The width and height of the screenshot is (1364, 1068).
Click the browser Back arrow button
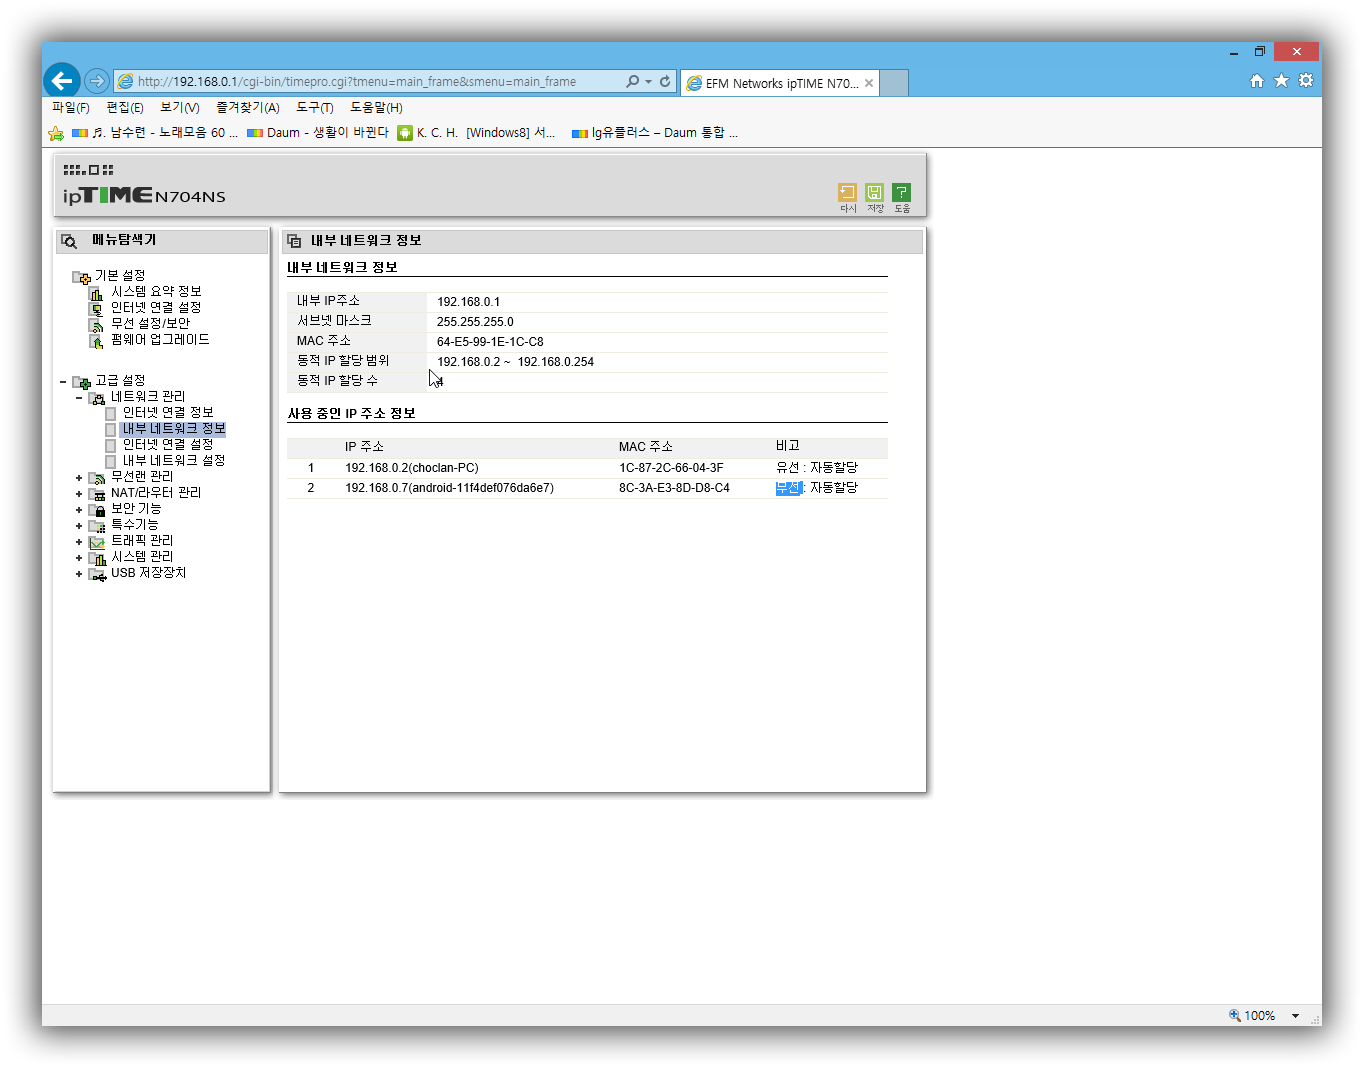pos(62,81)
